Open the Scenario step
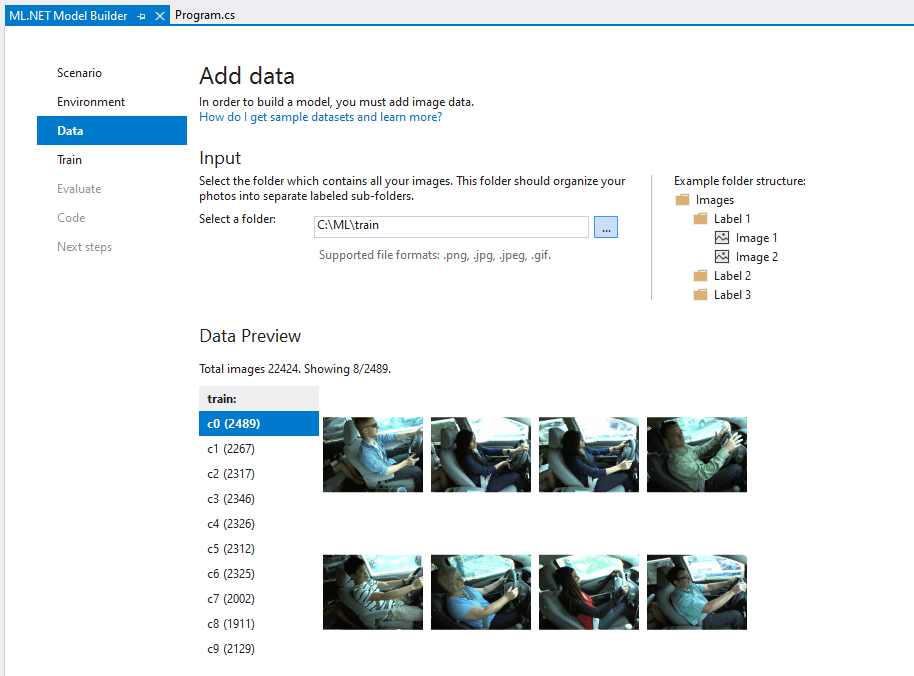Screen dimensions: 914x676 (x=79, y=73)
